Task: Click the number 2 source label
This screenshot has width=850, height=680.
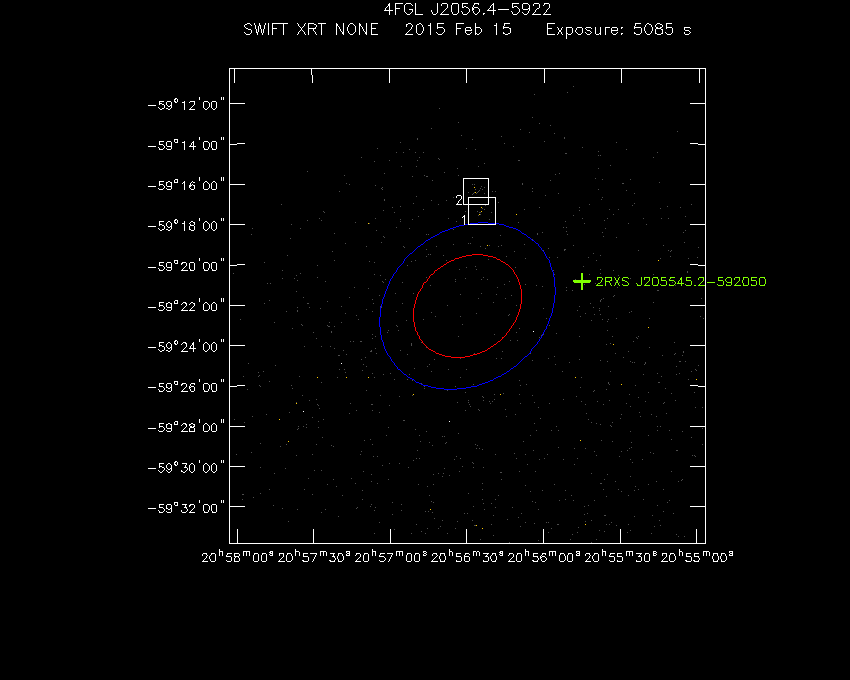Action: pyautogui.click(x=459, y=200)
